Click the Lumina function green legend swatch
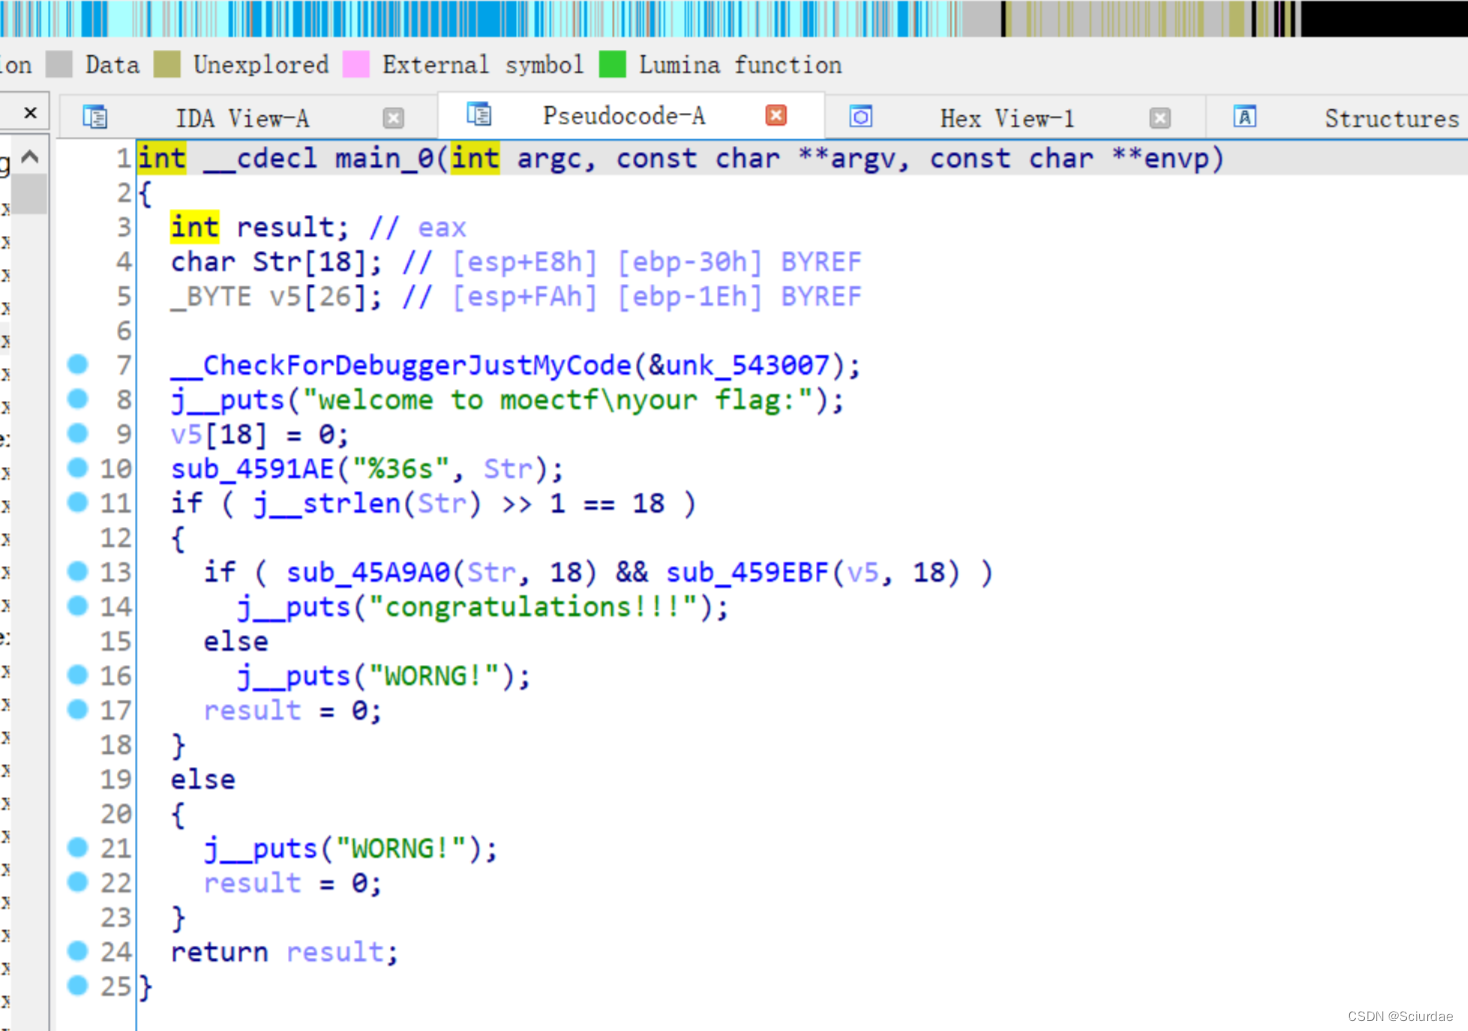 (611, 64)
